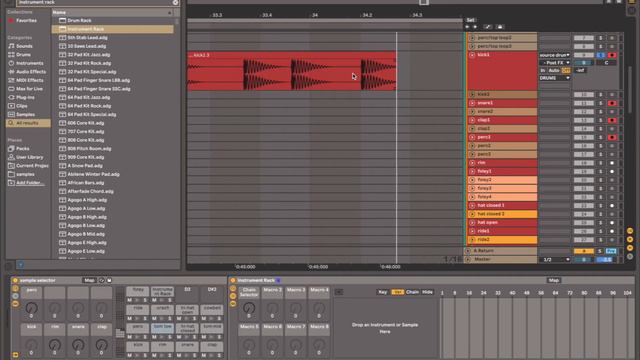The height and width of the screenshot is (360, 640).
Task: Select All results in browser sidebar
Action: (28, 123)
